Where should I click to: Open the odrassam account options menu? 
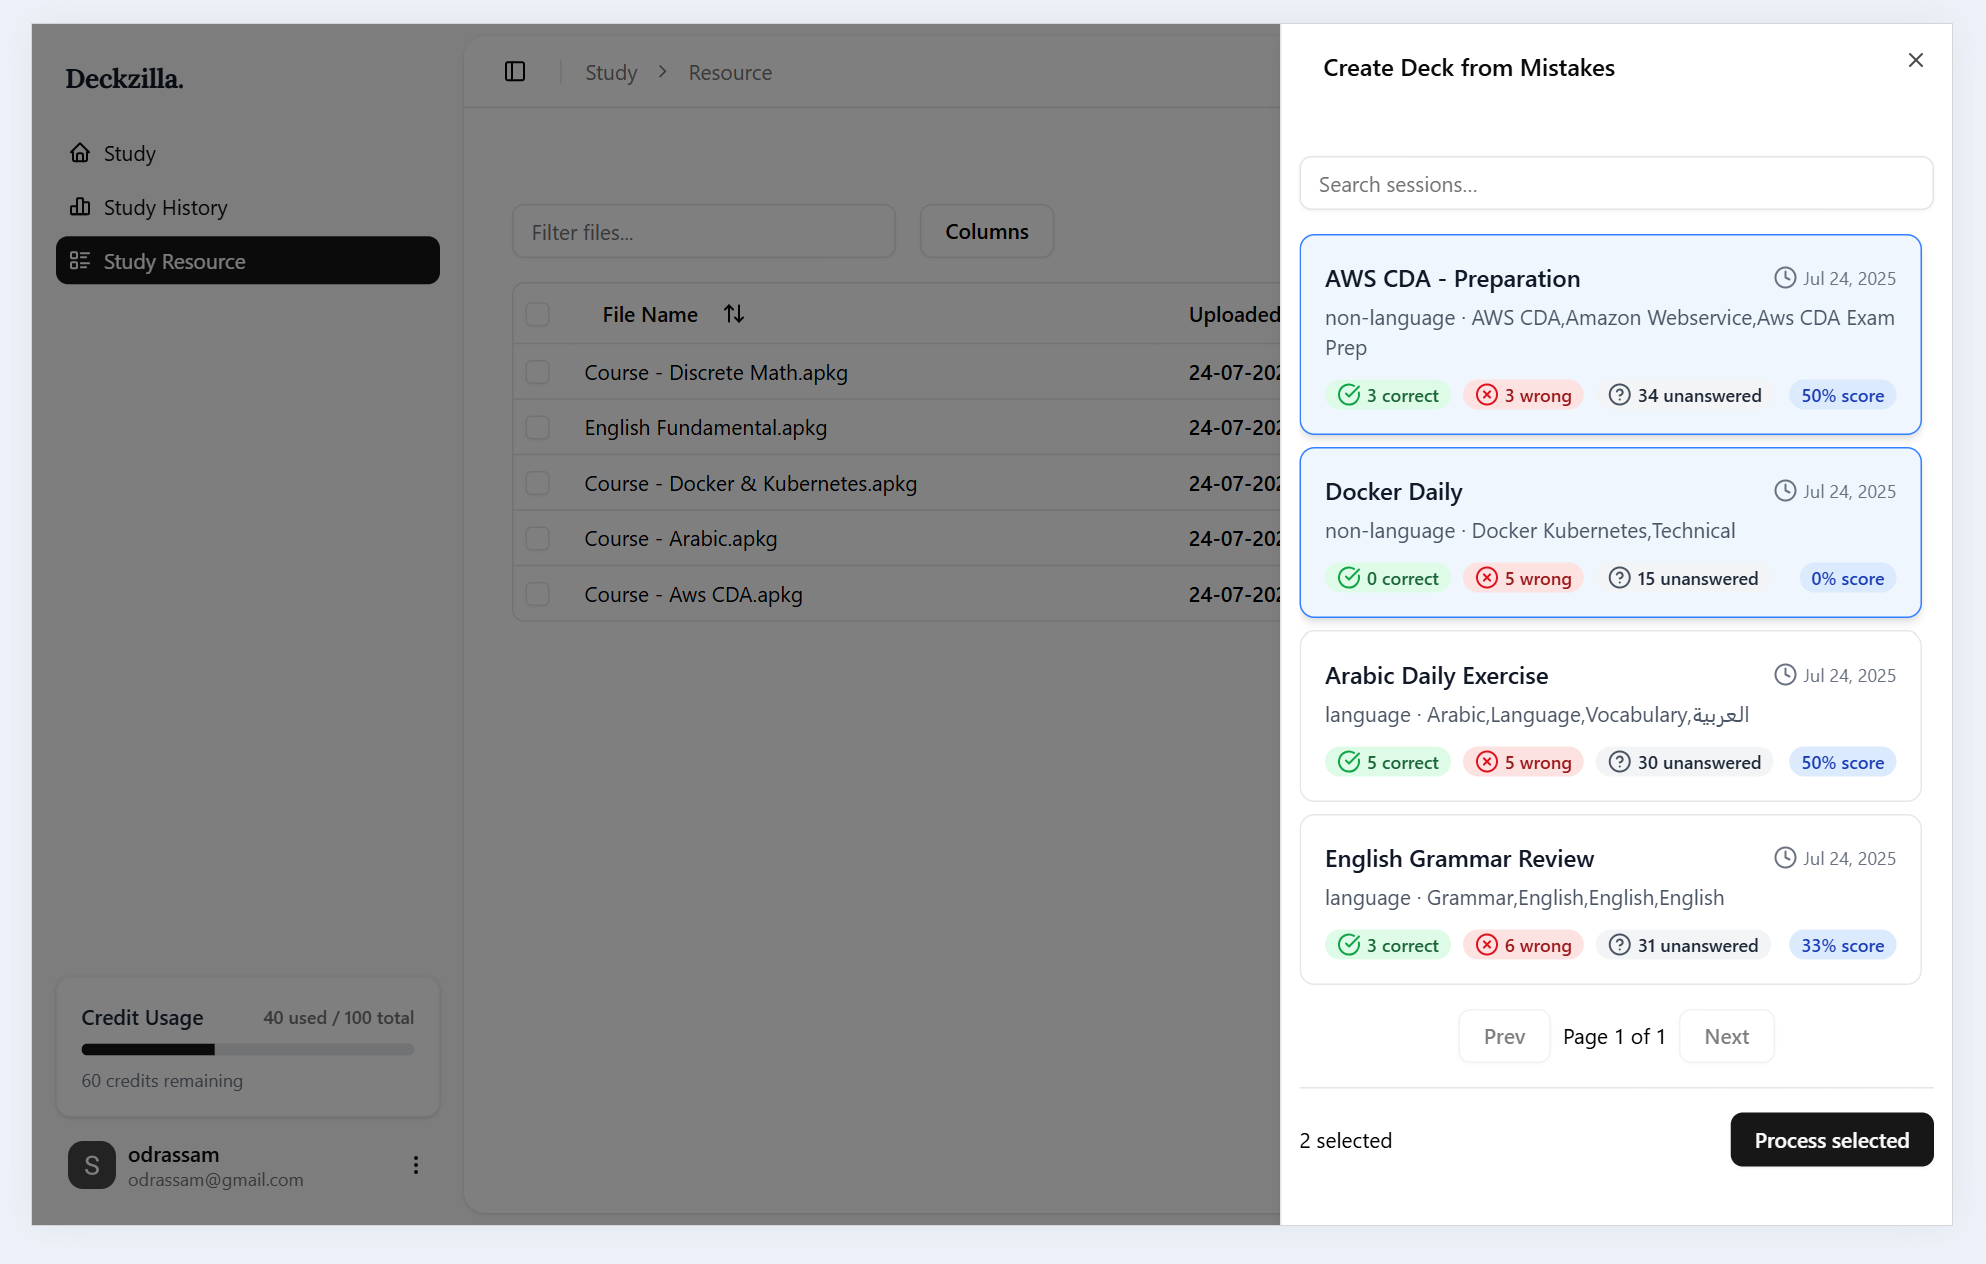pyautogui.click(x=415, y=1165)
